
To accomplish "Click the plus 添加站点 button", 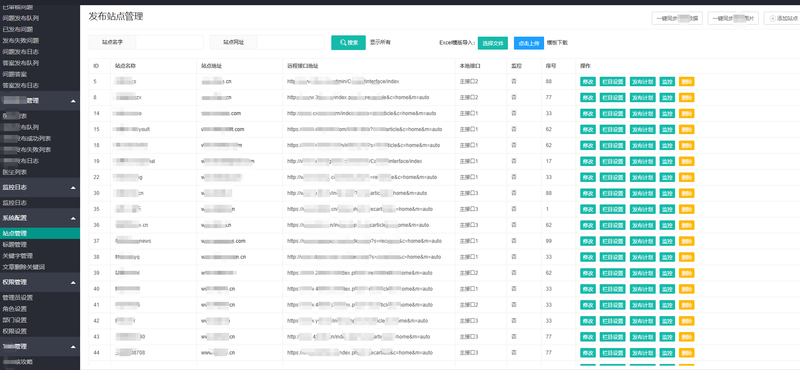I will pos(783,18).
